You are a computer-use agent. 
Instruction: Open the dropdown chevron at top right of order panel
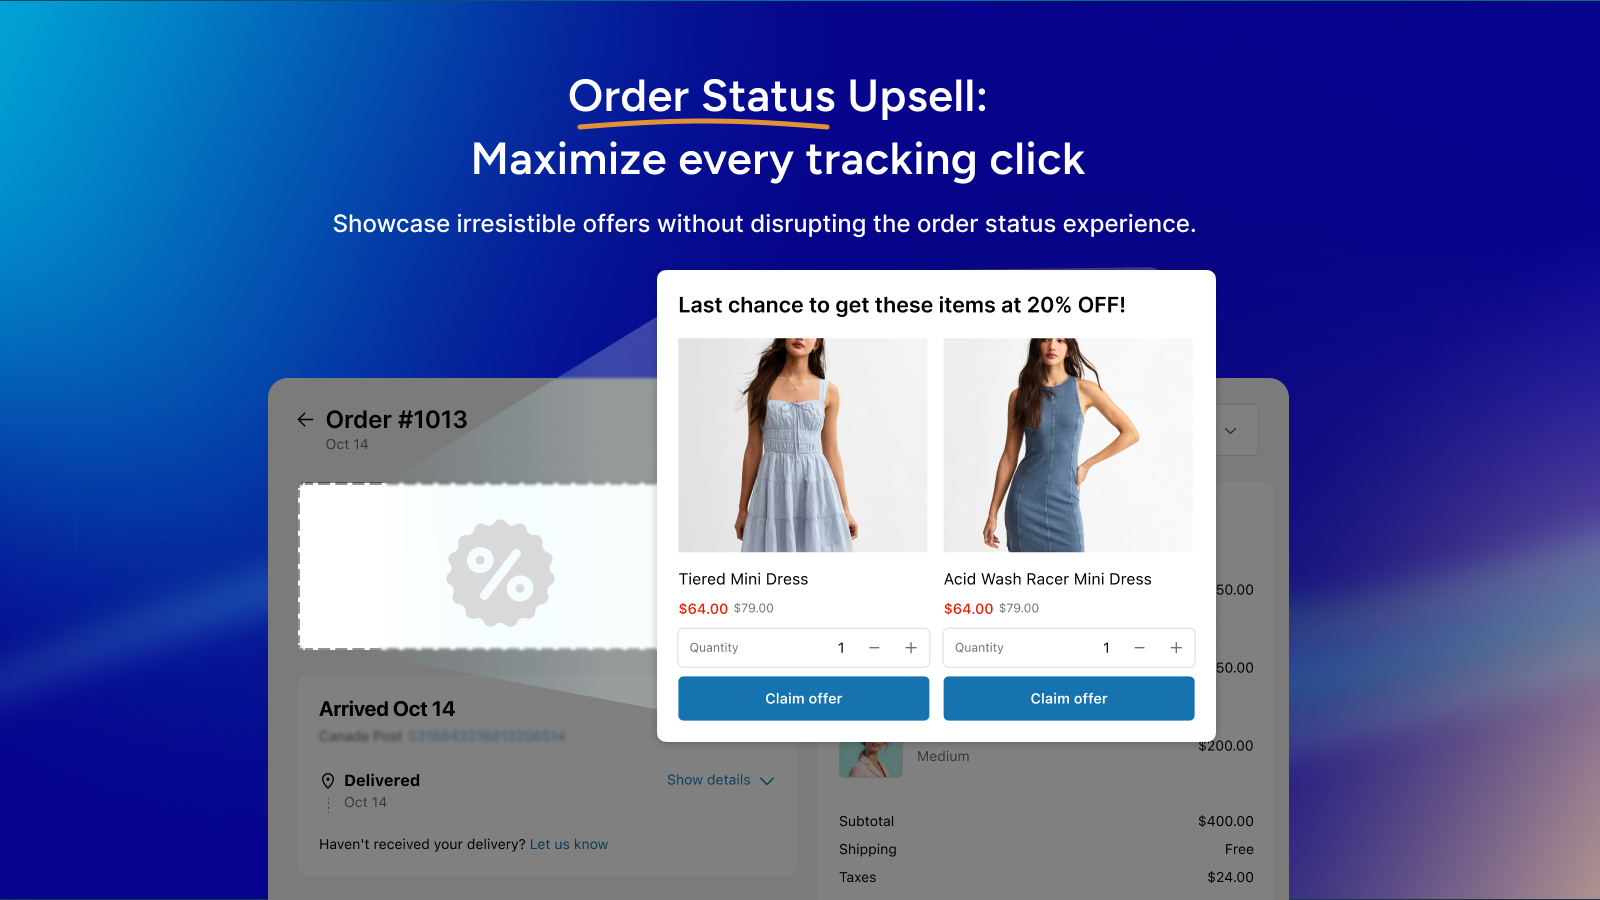[1231, 431]
